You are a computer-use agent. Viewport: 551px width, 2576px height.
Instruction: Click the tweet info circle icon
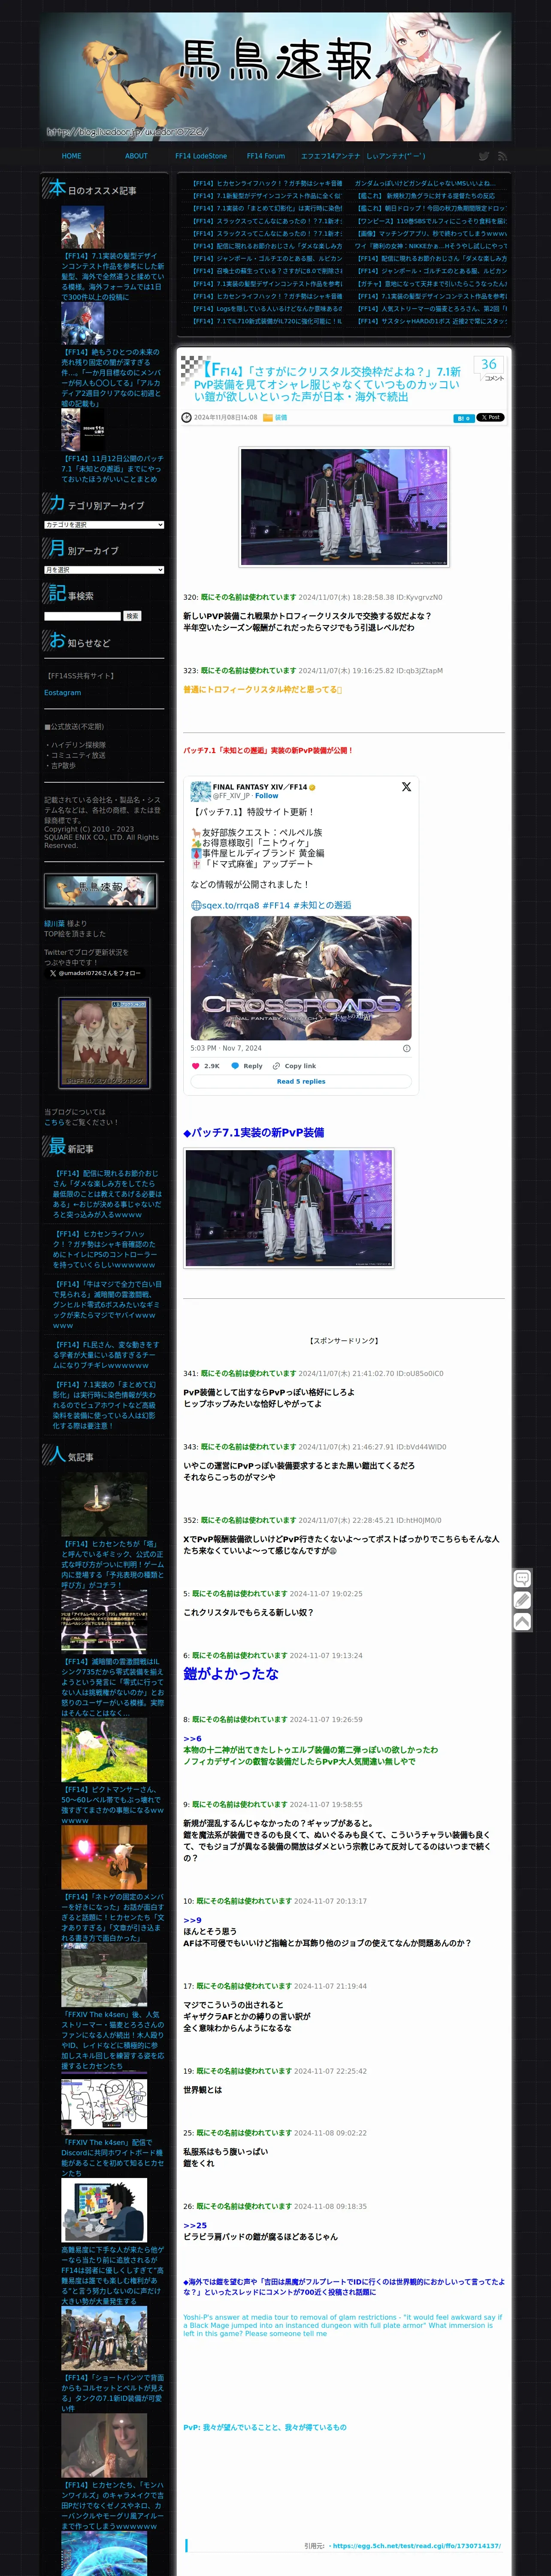tap(406, 1048)
